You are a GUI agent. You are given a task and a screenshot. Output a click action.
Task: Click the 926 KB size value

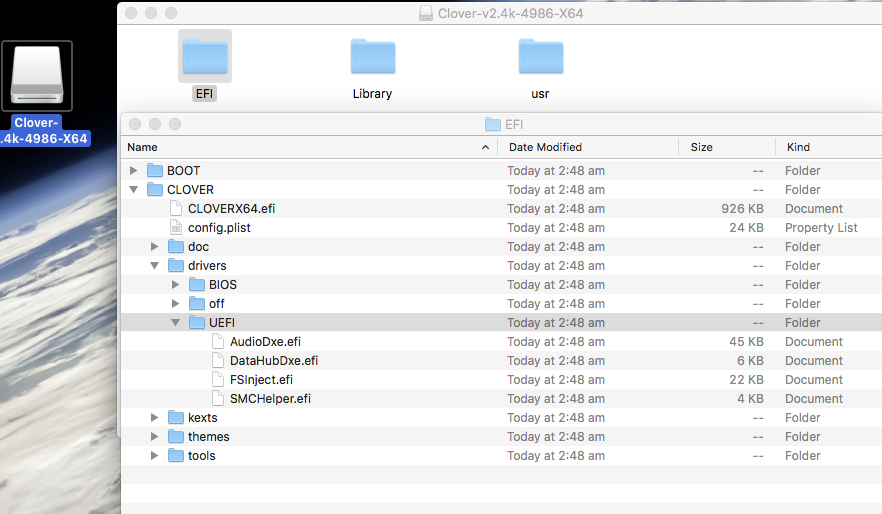click(742, 209)
